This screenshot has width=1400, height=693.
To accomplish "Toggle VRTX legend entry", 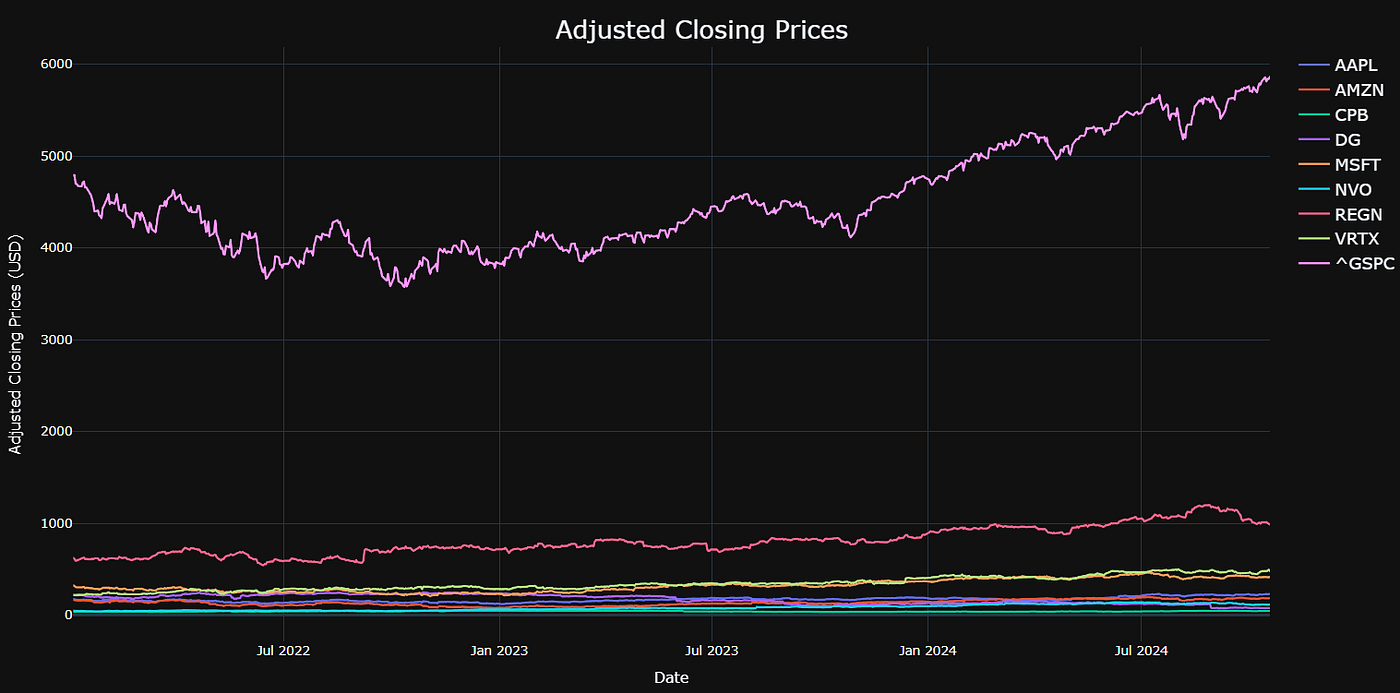I will 1340,239.
